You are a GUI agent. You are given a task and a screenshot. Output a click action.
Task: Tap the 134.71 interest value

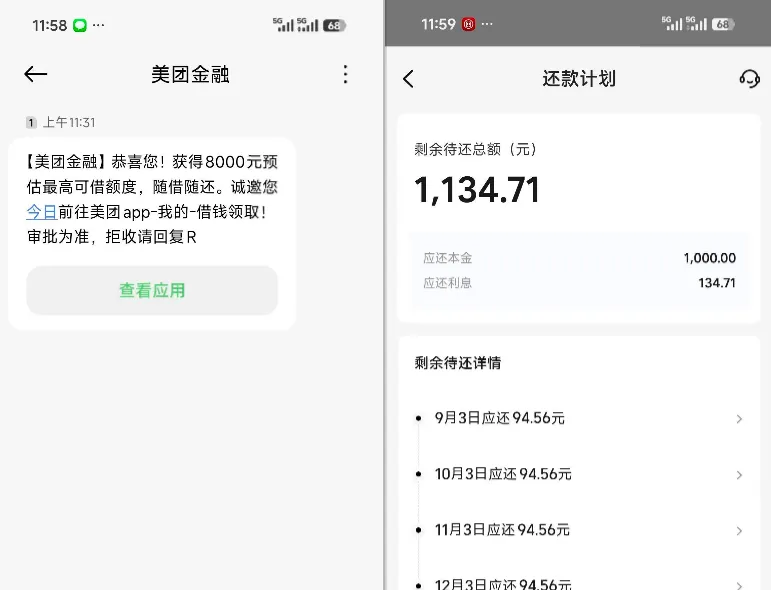[x=717, y=283]
